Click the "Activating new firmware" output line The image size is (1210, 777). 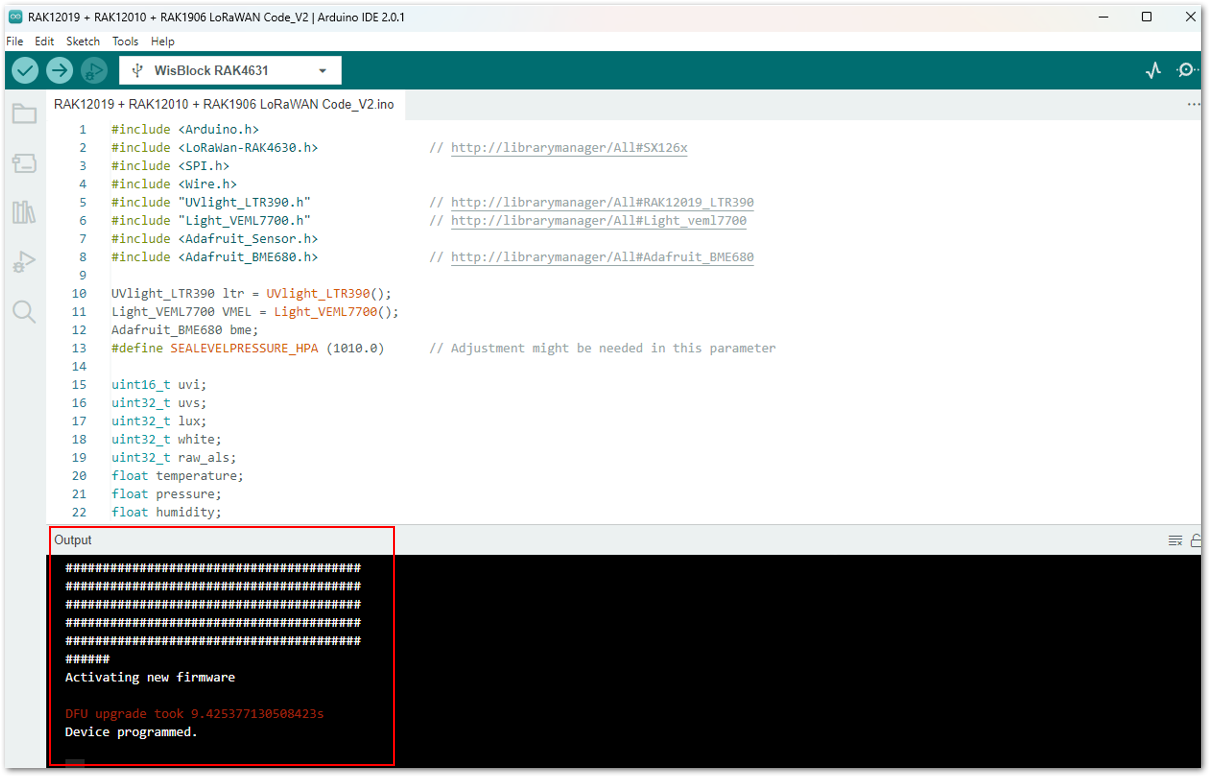(150, 677)
